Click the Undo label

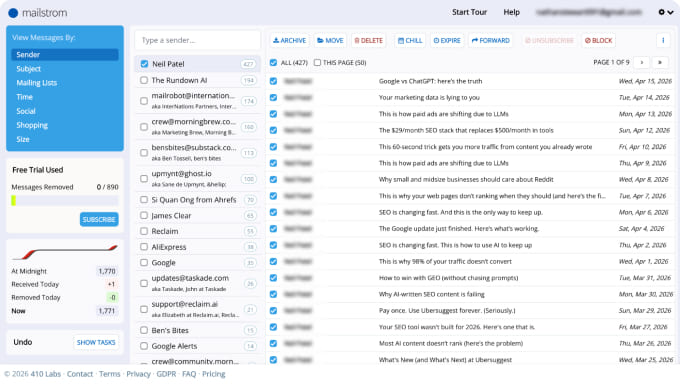23,342
